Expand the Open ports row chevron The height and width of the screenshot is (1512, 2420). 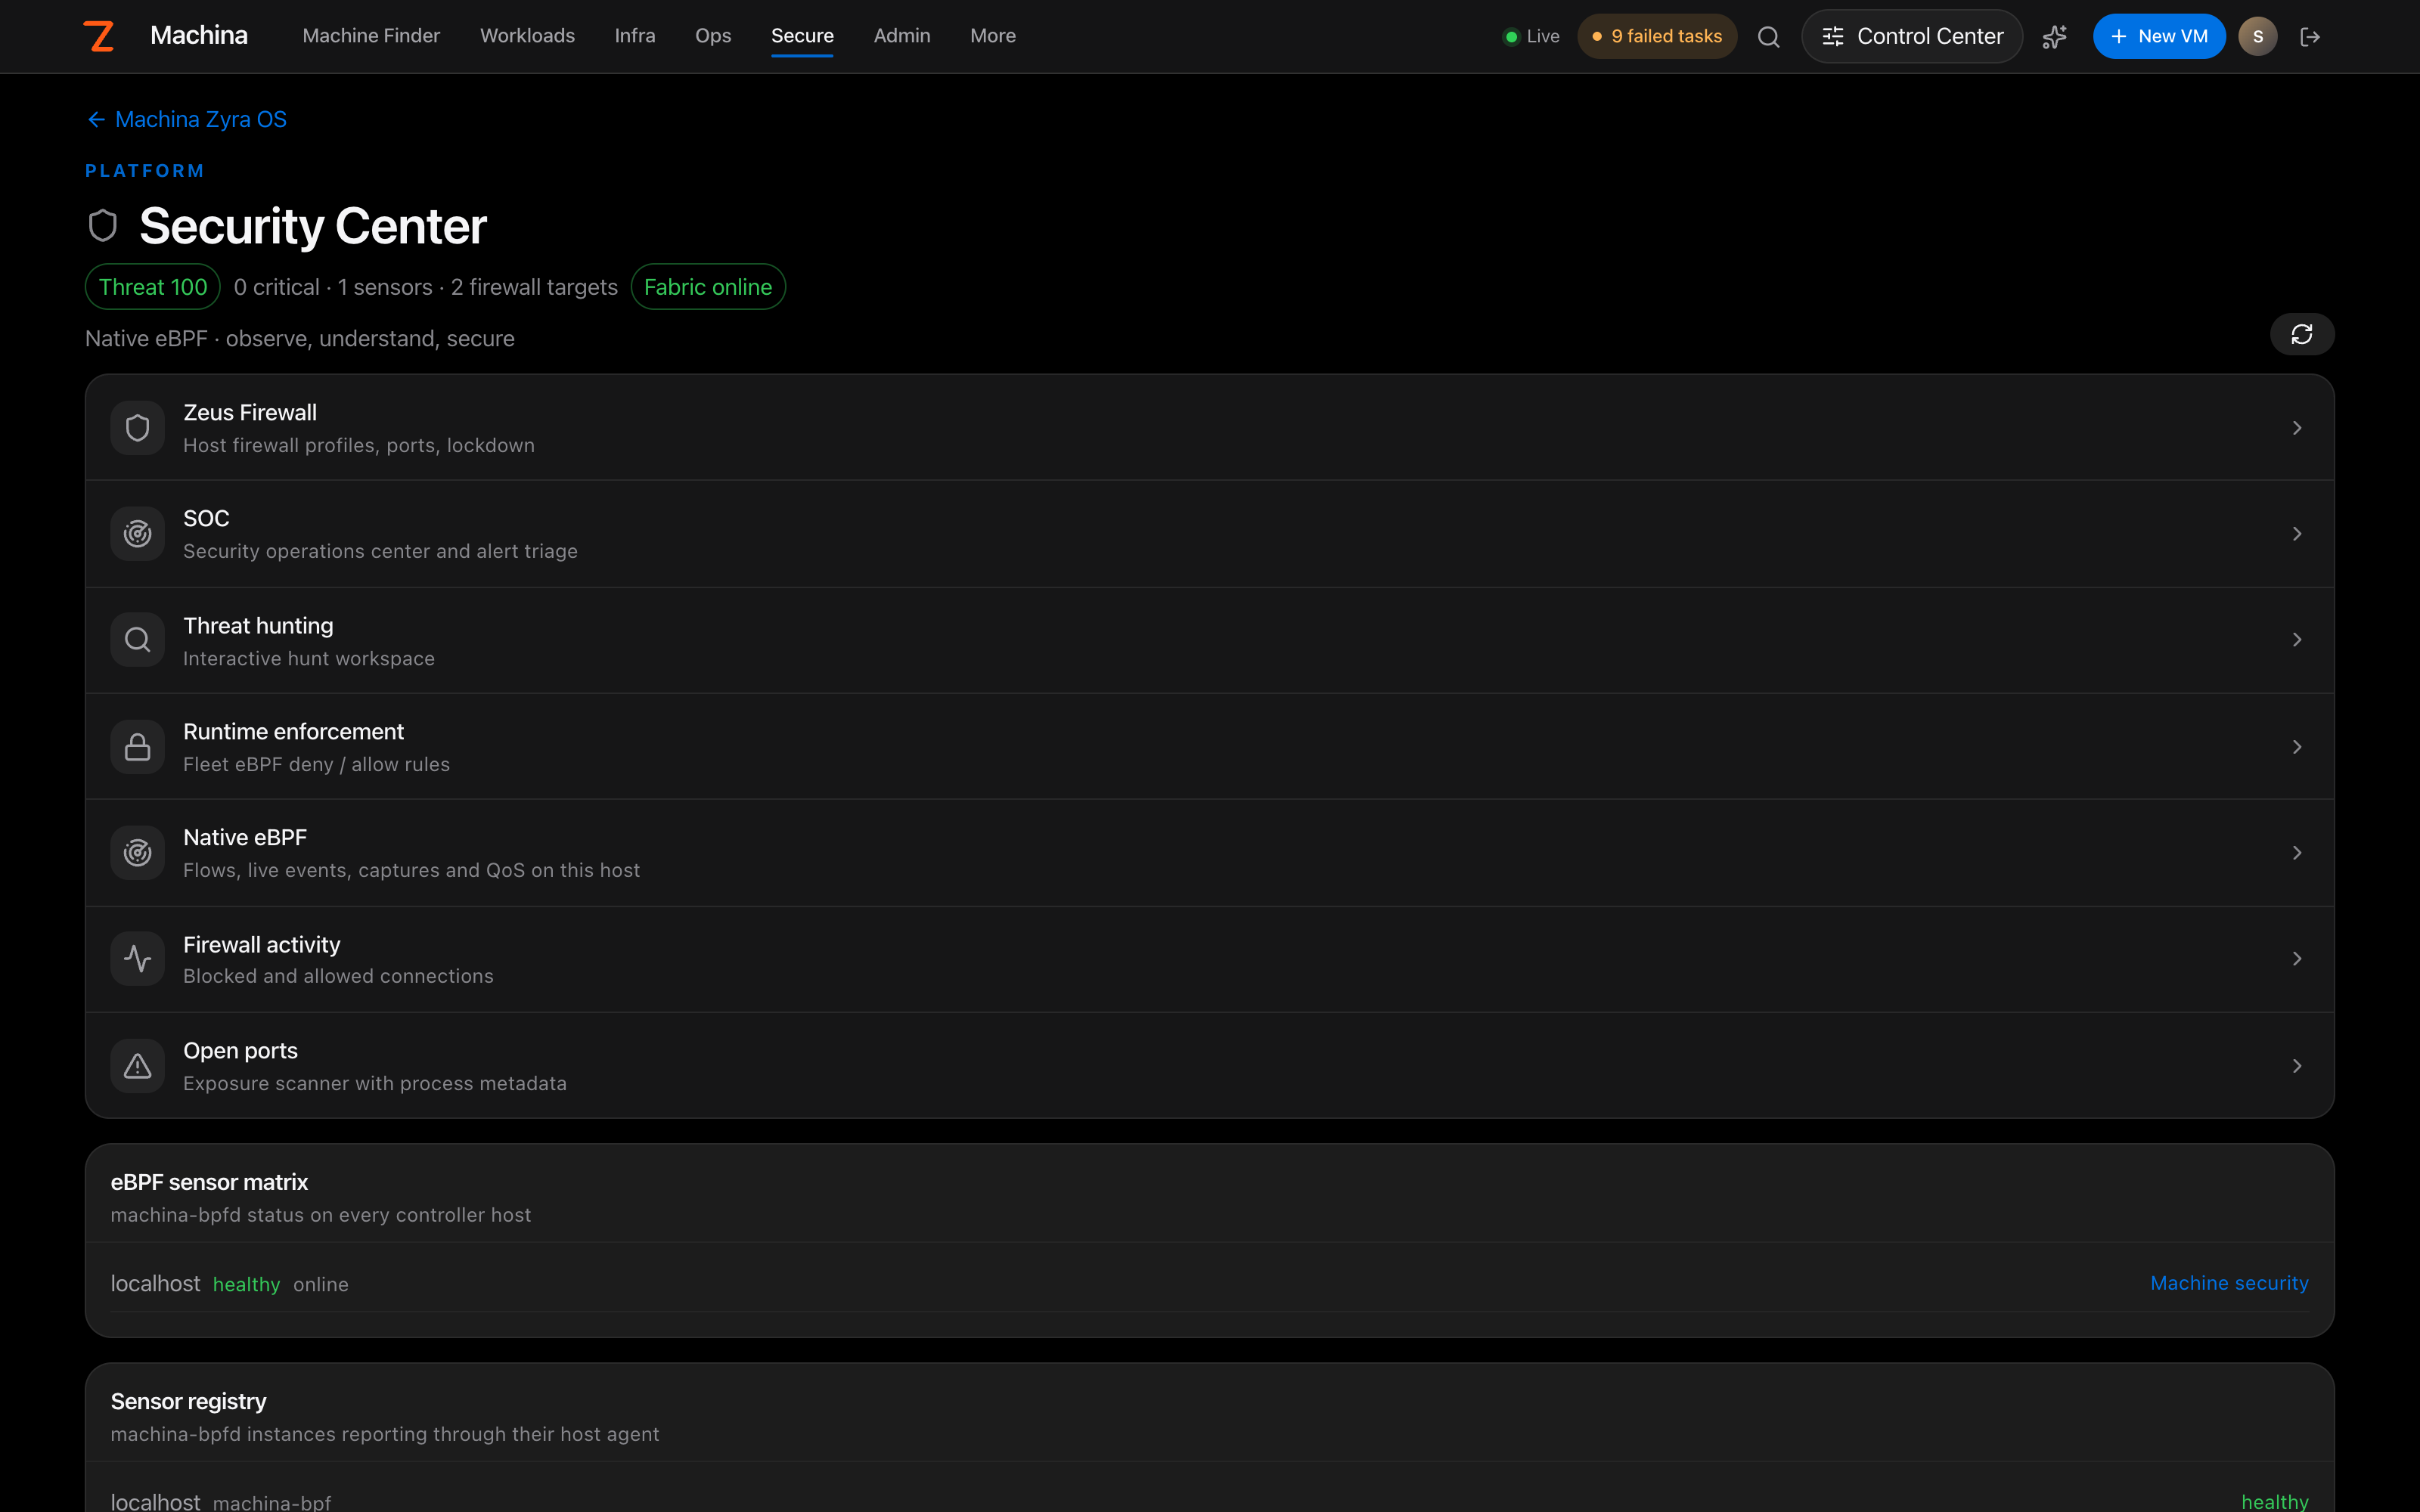tap(2296, 1066)
